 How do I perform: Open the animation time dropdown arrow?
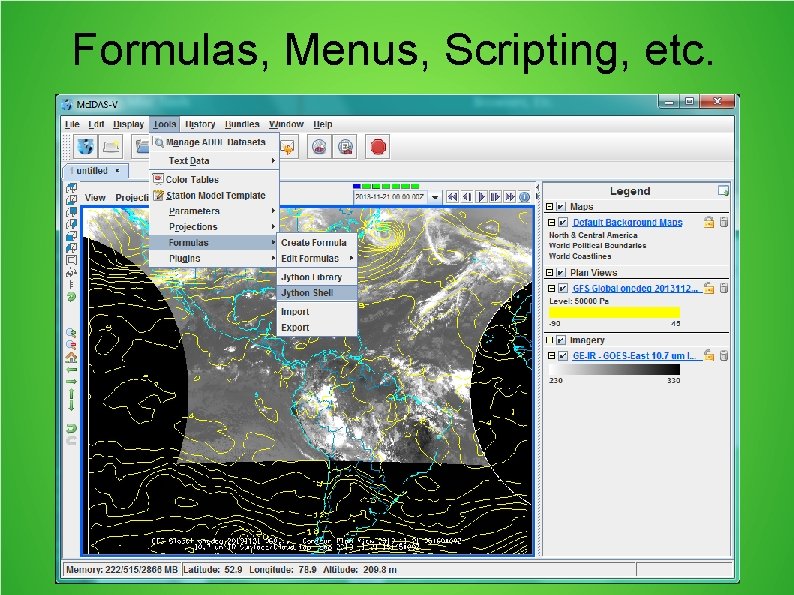(x=435, y=197)
